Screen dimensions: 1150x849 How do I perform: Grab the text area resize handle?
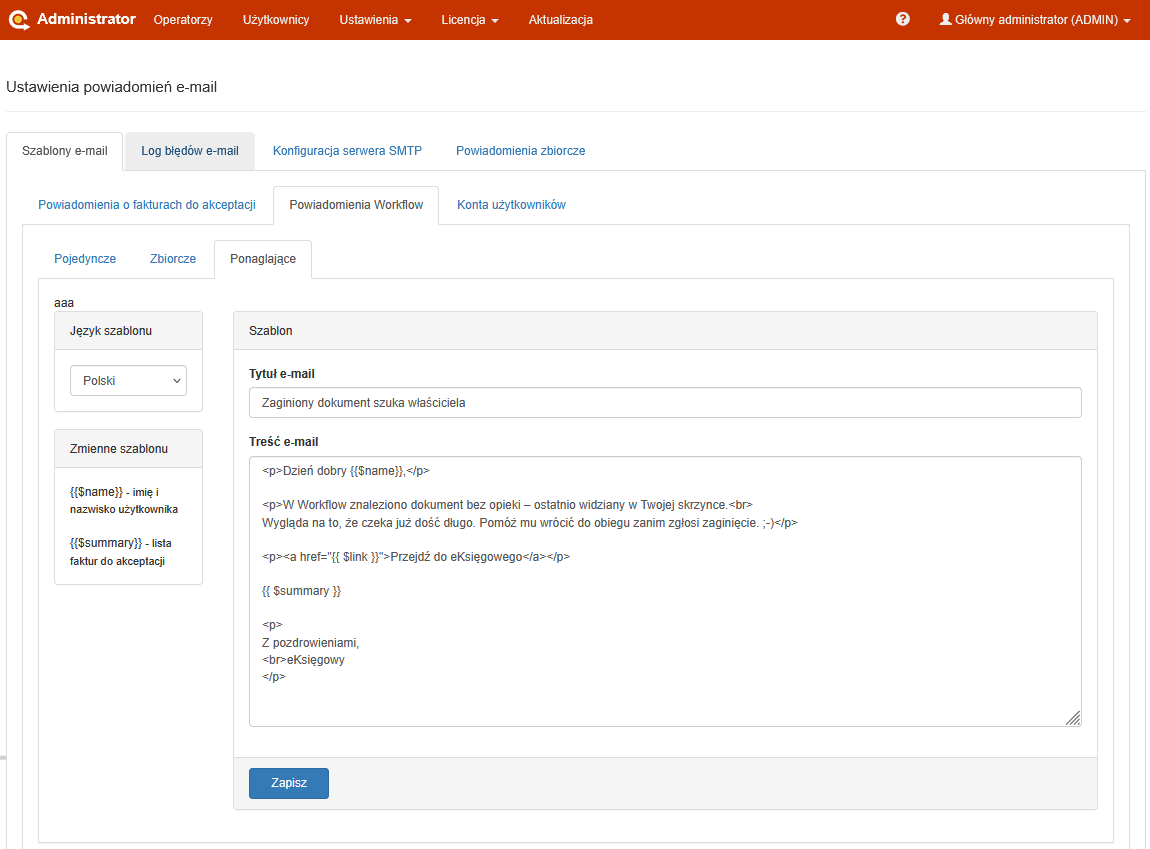(x=1073, y=717)
